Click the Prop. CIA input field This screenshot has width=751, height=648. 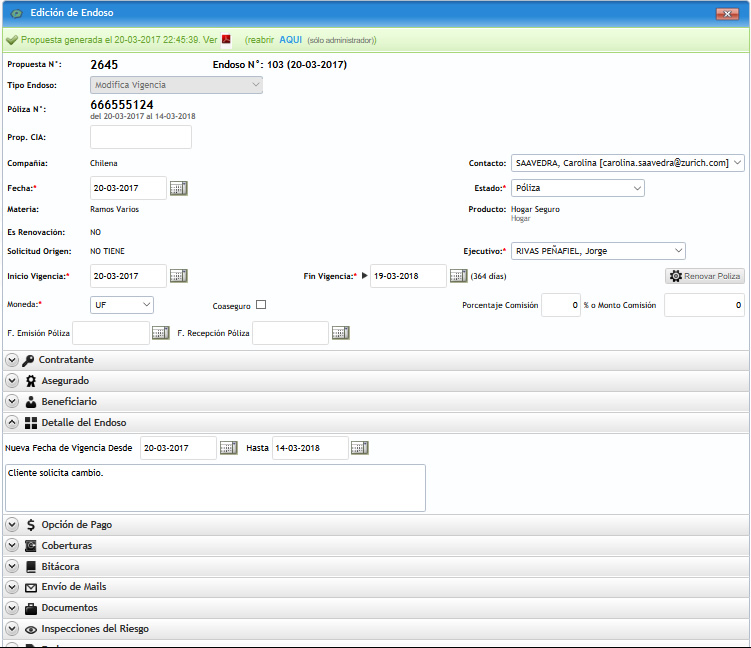141,137
